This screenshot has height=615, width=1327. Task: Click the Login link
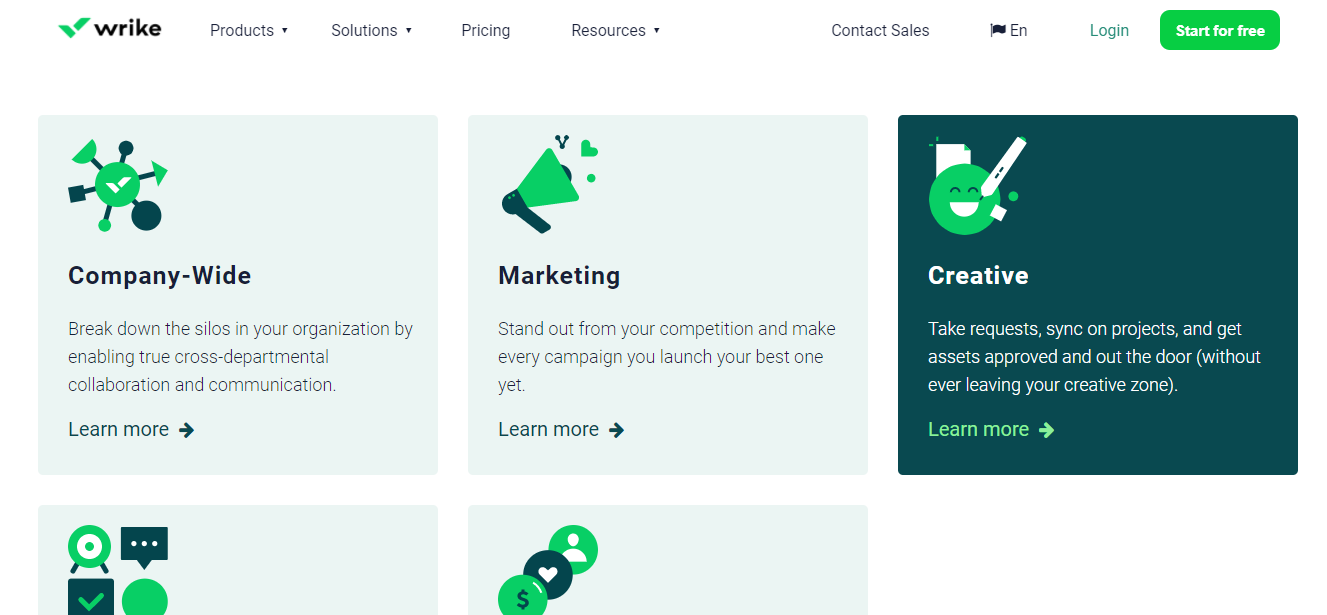(1109, 30)
